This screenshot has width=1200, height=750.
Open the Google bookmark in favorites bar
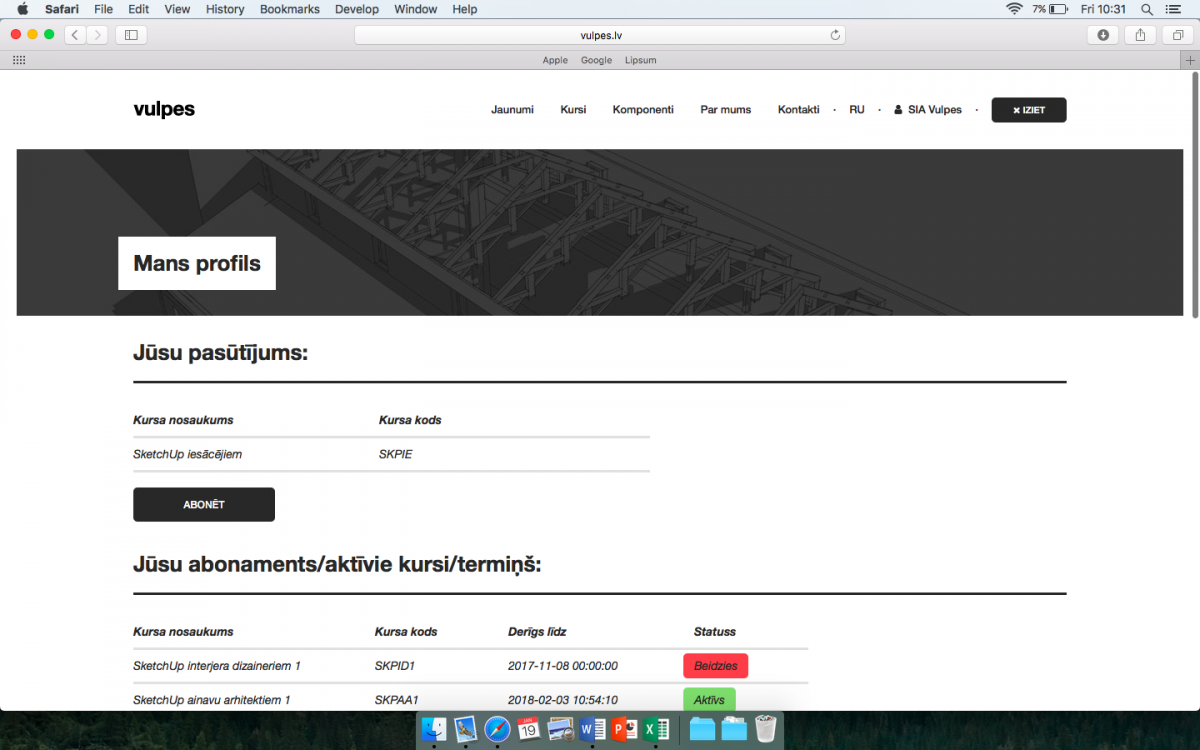(596, 60)
